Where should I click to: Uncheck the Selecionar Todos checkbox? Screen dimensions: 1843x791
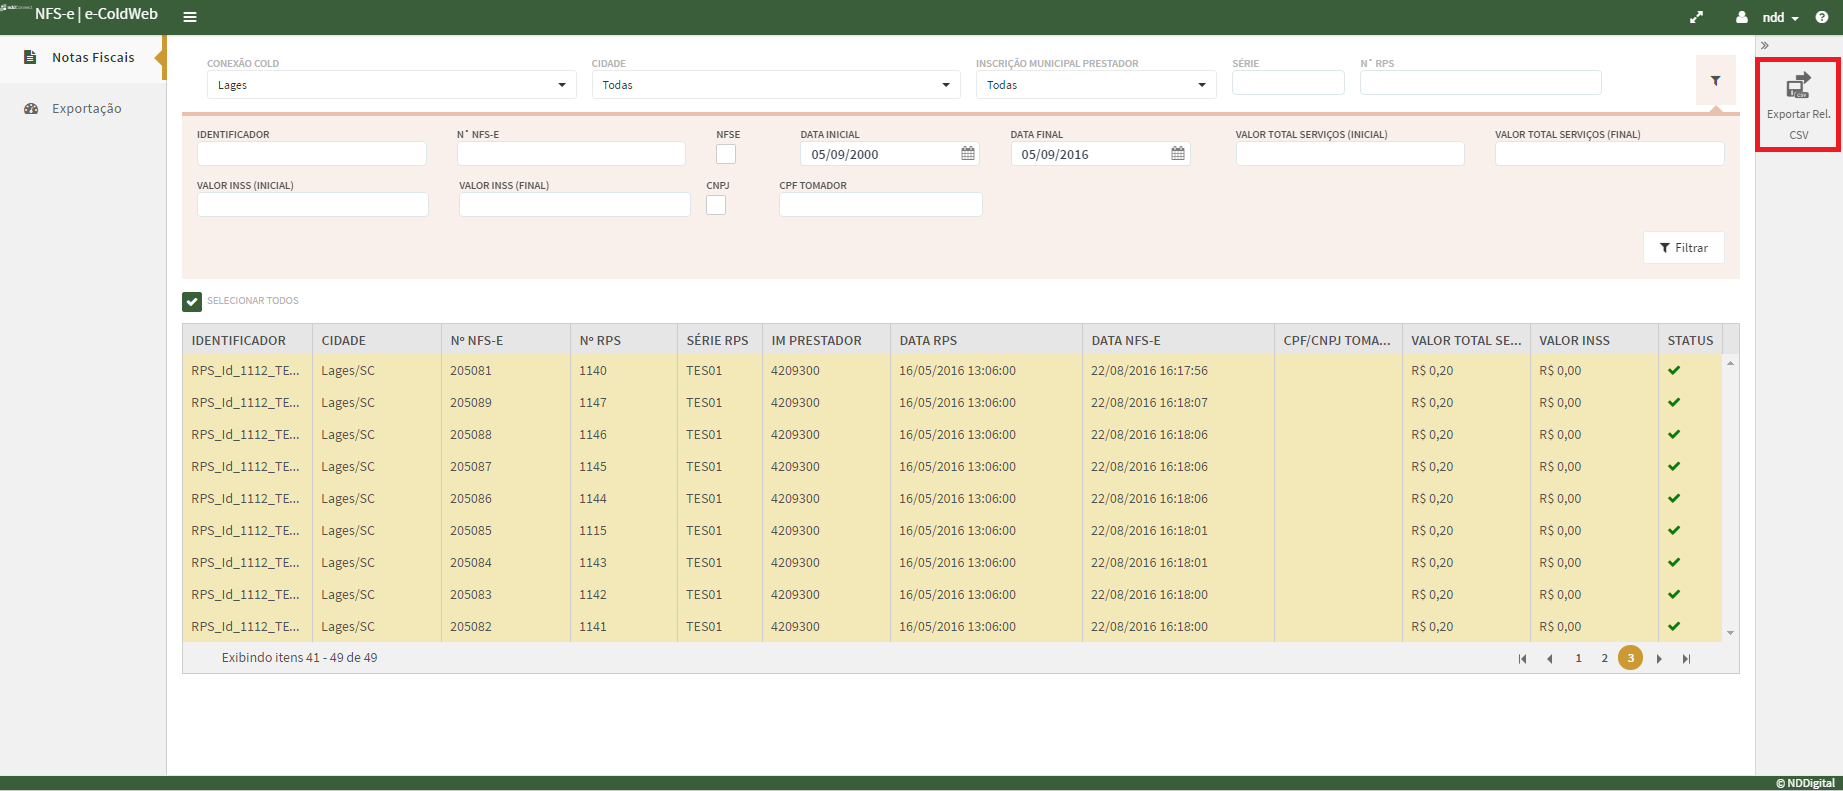(x=192, y=301)
